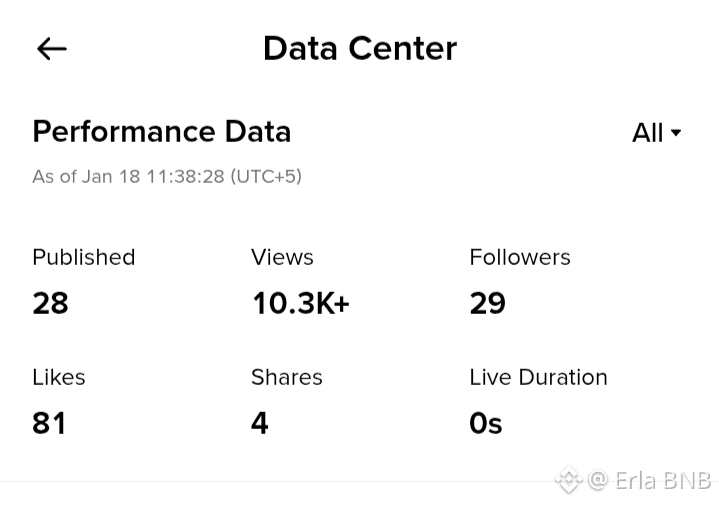The width and height of the screenshot is (719, 505).
Task: Click the shares count of 4
Action: pos(260,423)
